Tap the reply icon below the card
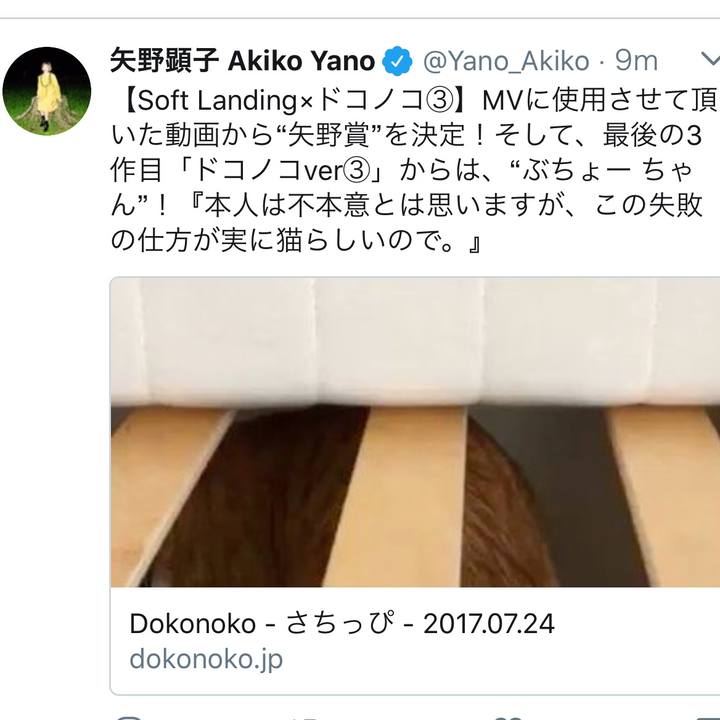Screen dimensions: 720x720 [x=129, y=717]
